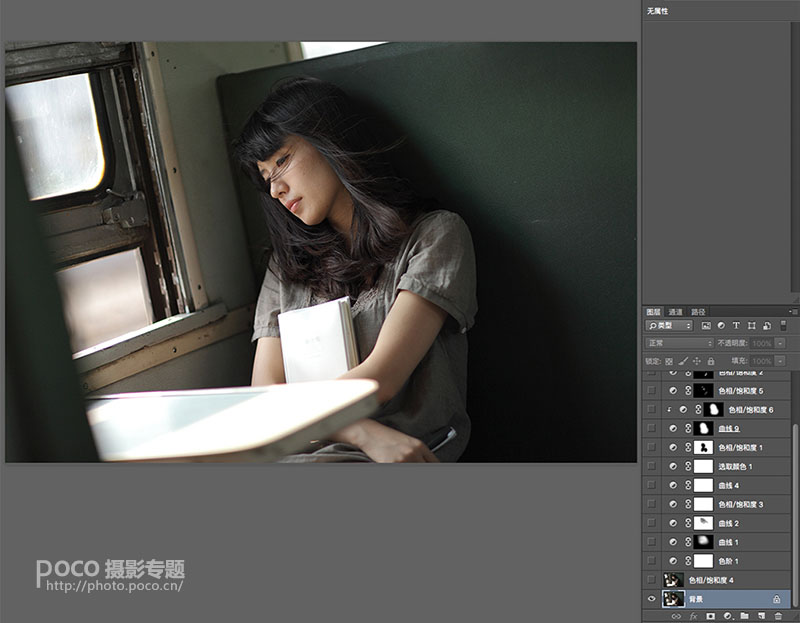Filter layers by type (T) icon
The height and width of the screenshot is (623, 800).
pyautogui.click(x=736, y=326)
